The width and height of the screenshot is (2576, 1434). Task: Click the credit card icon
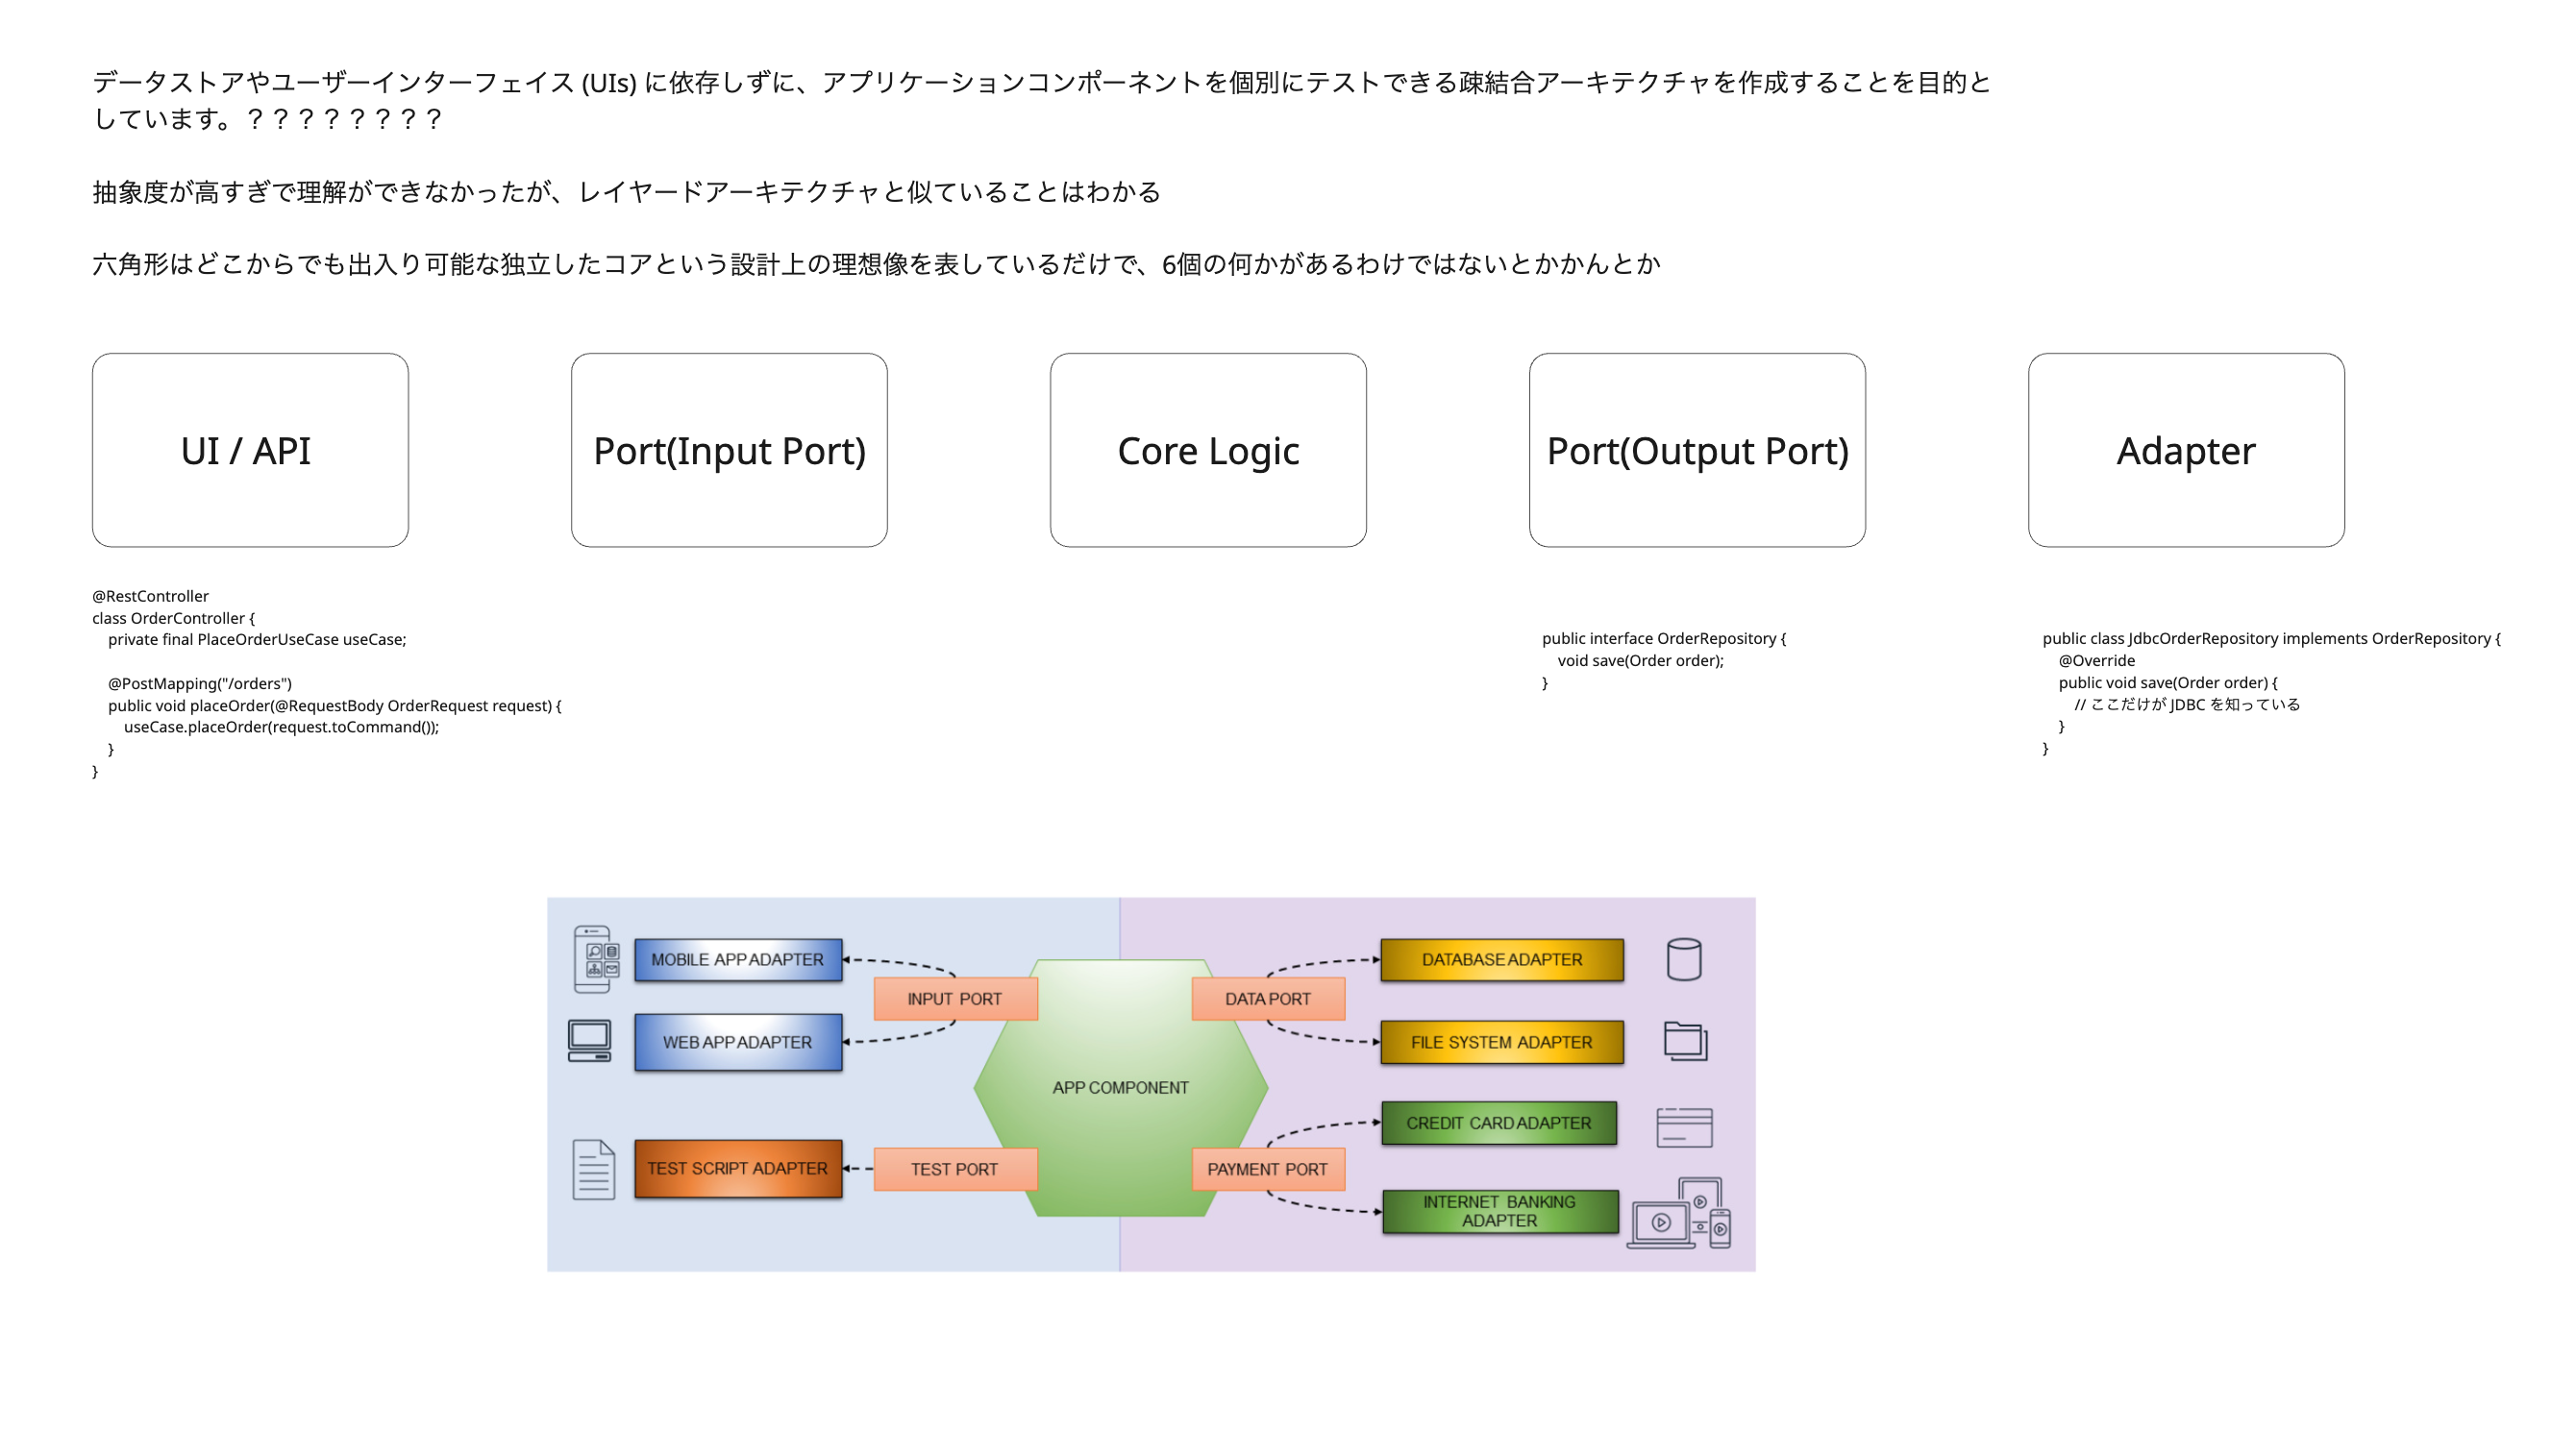tap(1684, 1127)
